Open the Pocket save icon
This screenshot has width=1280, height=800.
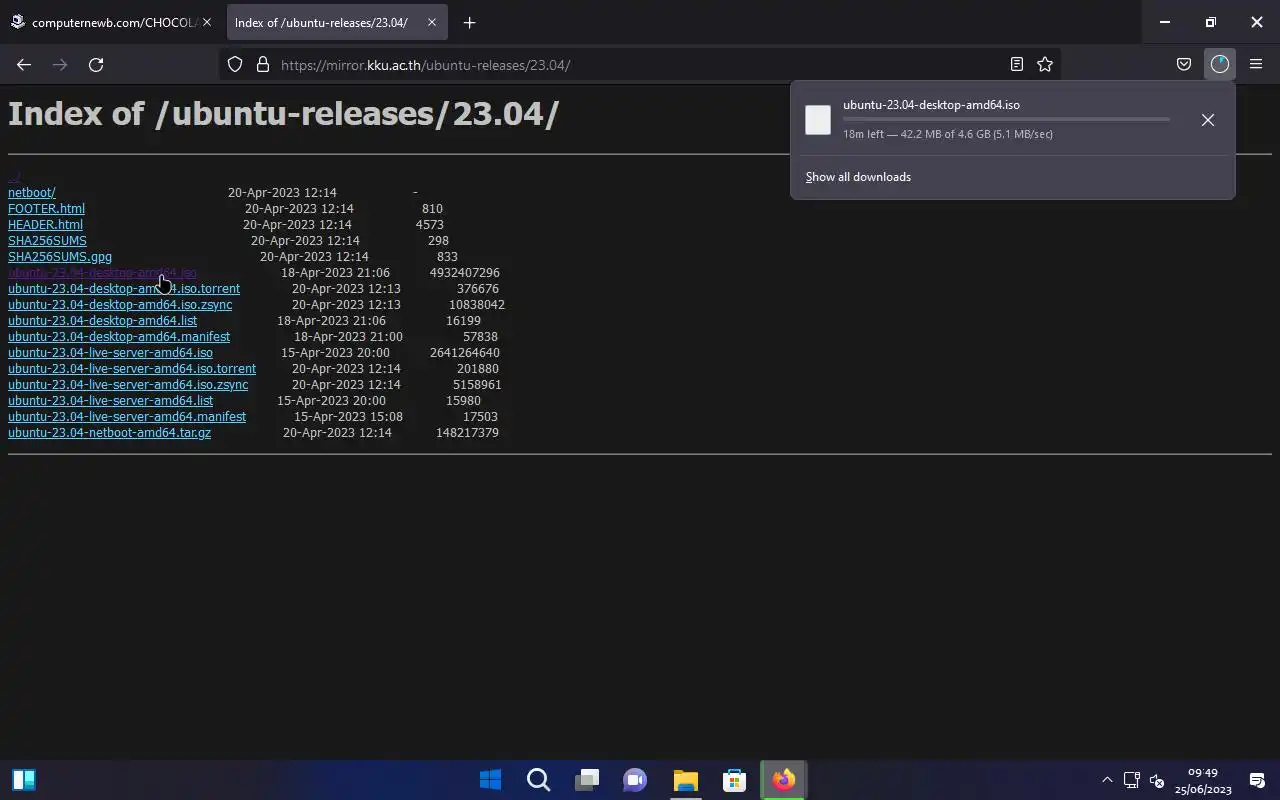pyautogui.click(x=1184, y=65)
